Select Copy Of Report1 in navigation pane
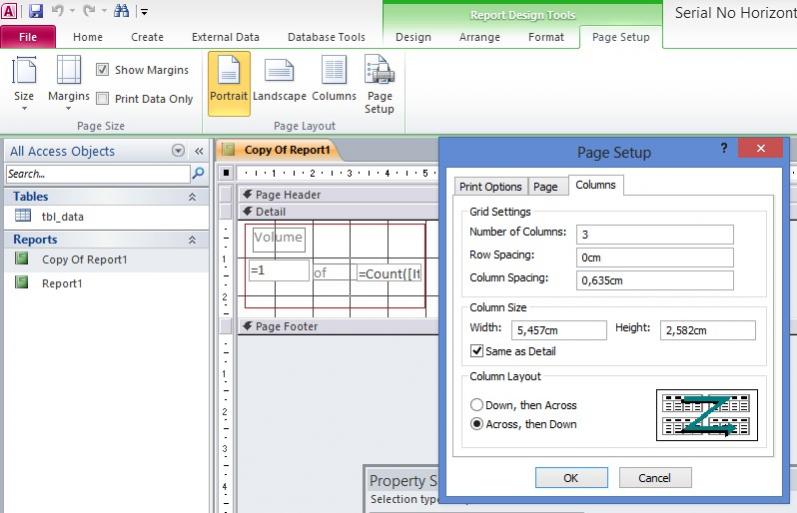This screenshot has width=797, height=513. point(107,260)
